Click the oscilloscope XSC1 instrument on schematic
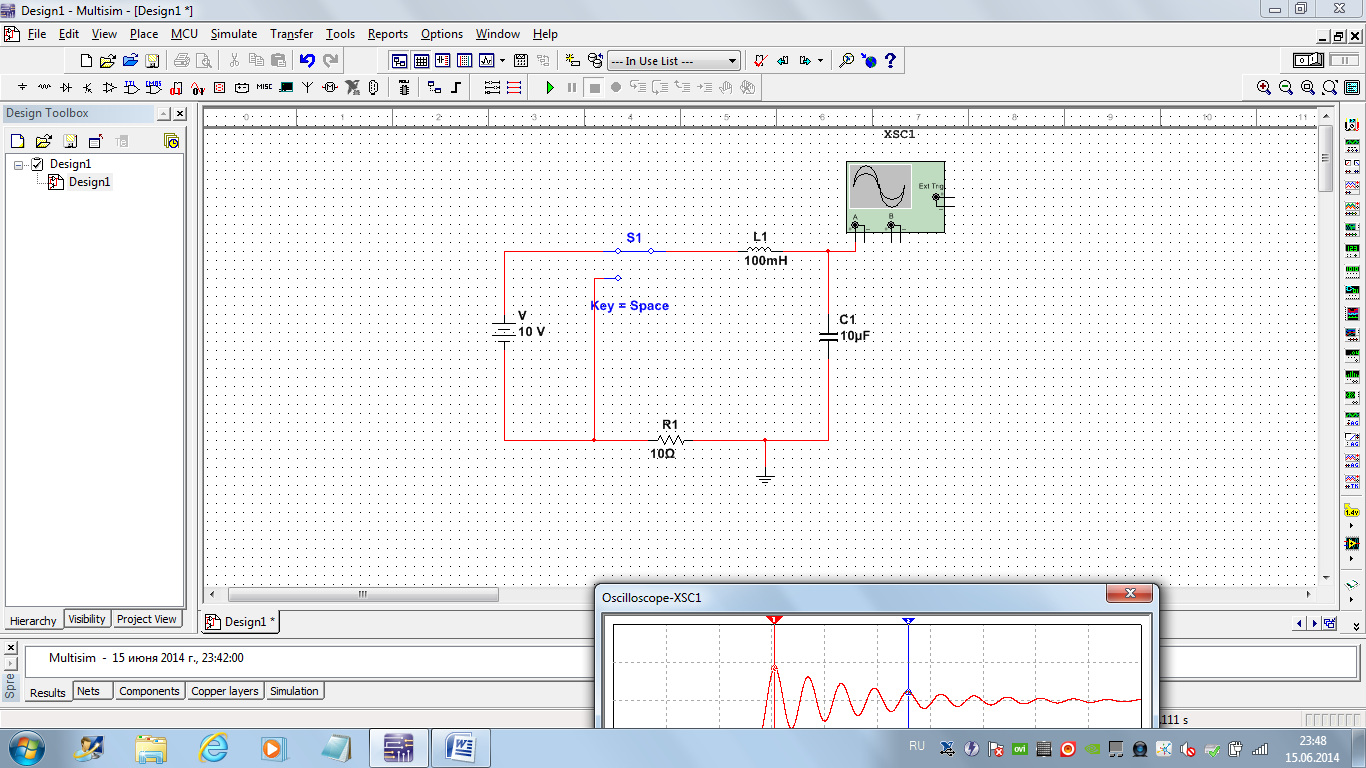Viewport: 1366px width, 768px height. pos(895,198)
